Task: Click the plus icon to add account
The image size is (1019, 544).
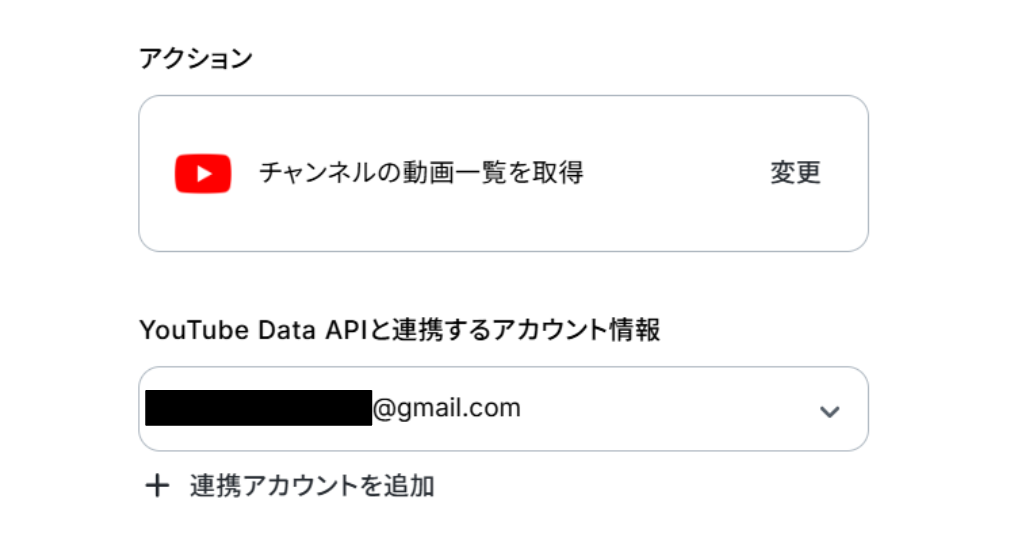Action: pyautogui.click(x=157, y=487)
